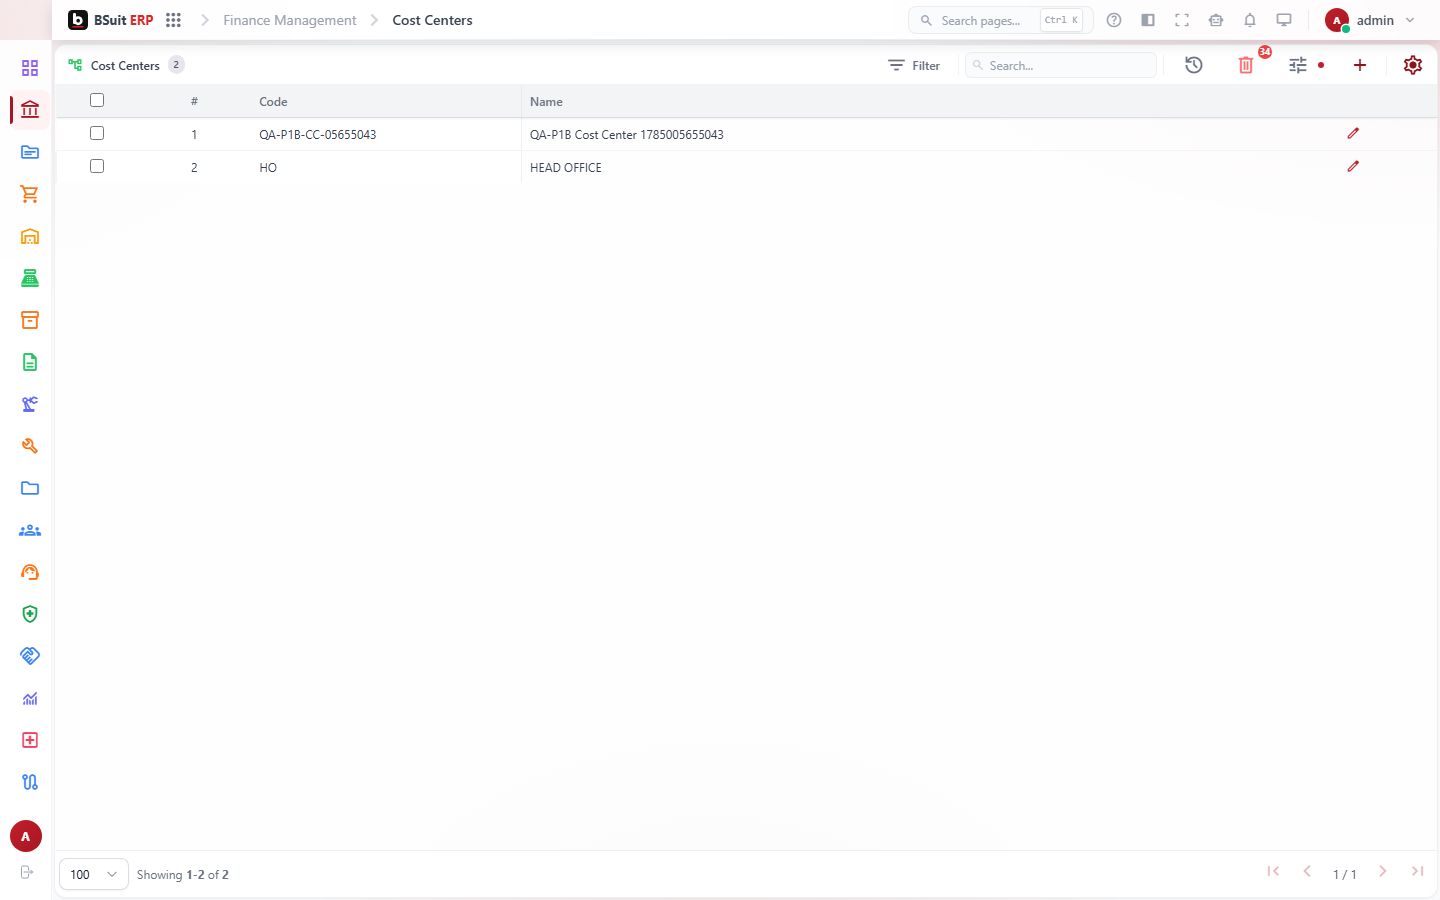
Task: Open the orange wrench maintenance icon
Action: pos(30,446)
